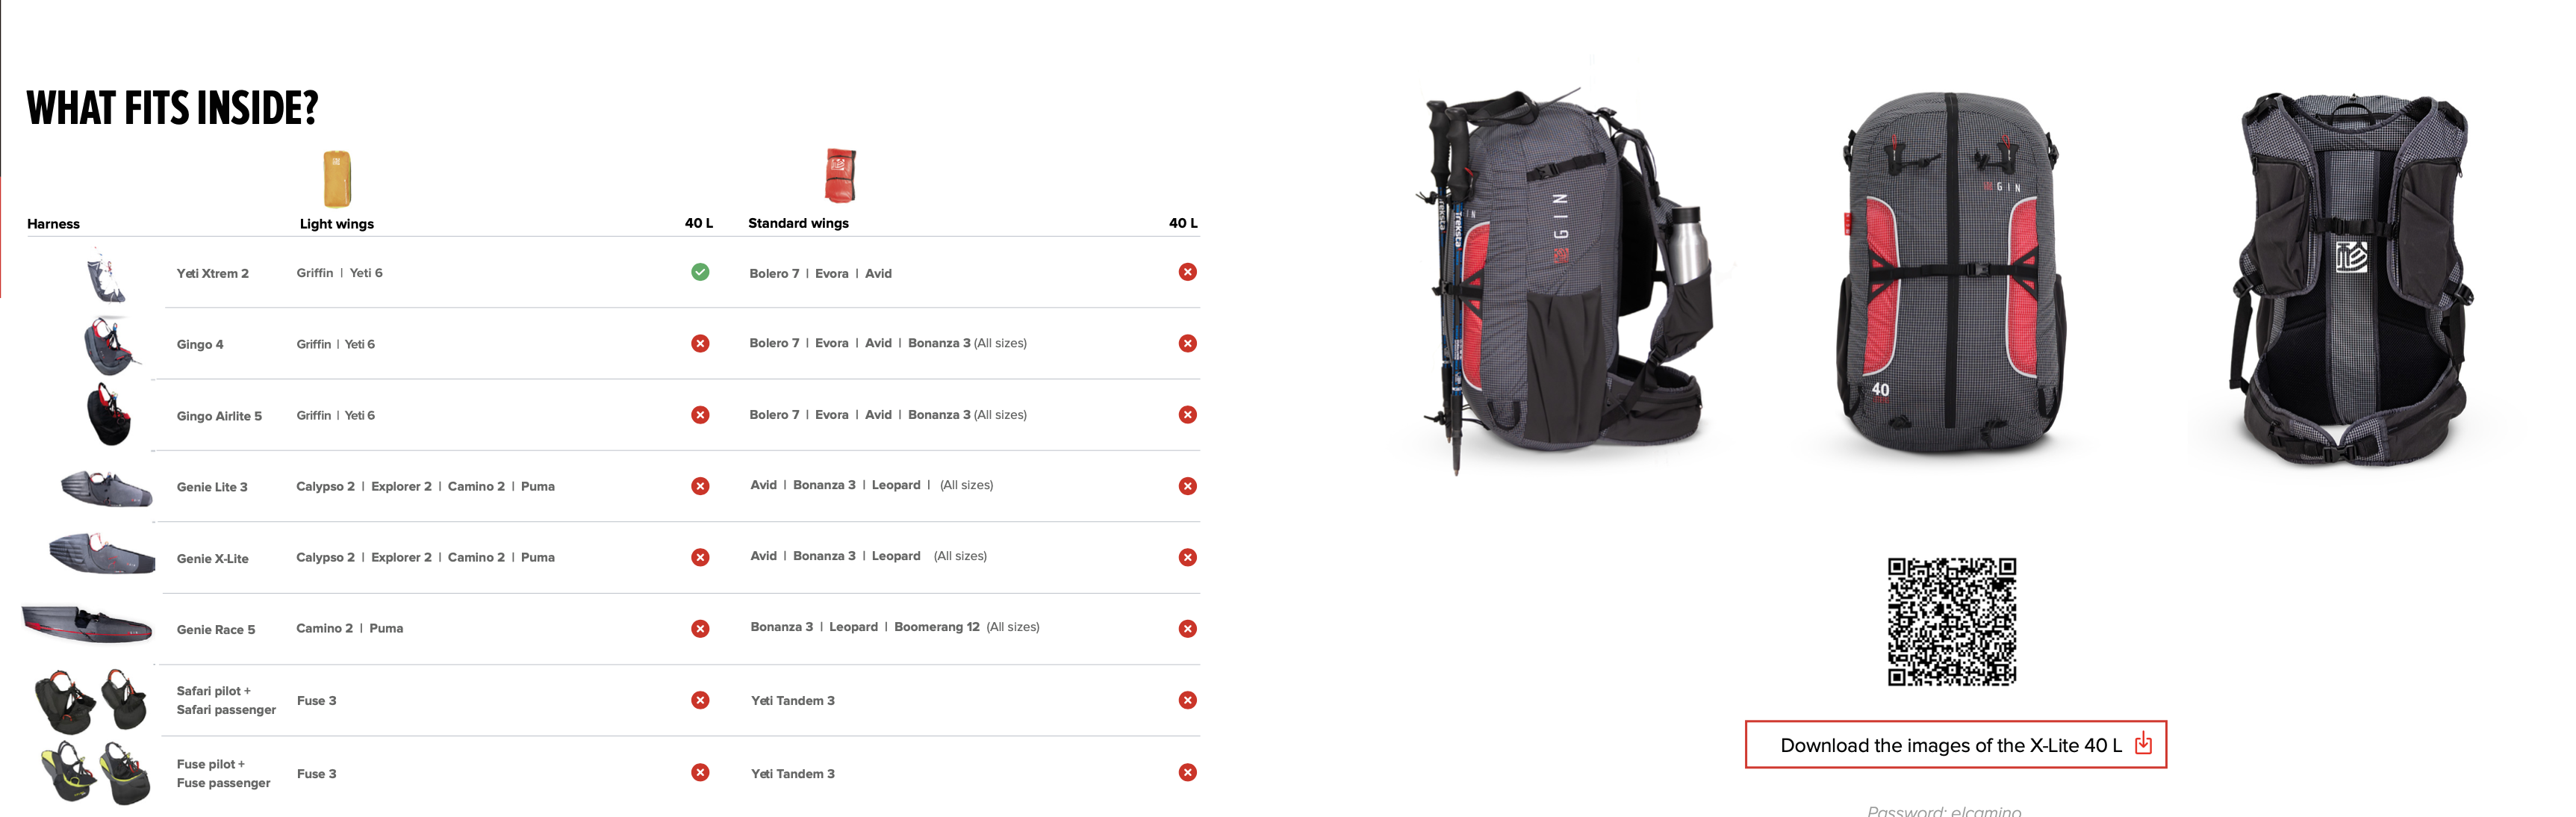The image size is (2576, 817).
Task: Click the download icon beside X-Lite 40 L
Action: click(x=2143, y=743)
